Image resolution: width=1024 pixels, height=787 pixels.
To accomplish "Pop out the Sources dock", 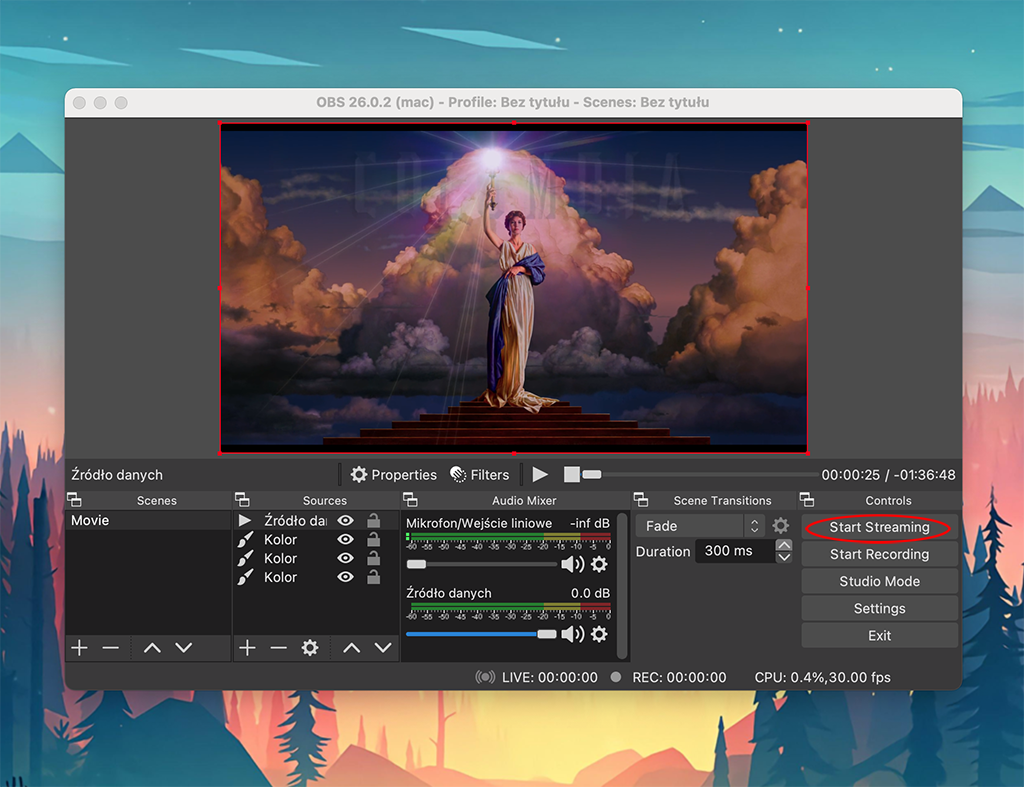I will coord(242,500).
